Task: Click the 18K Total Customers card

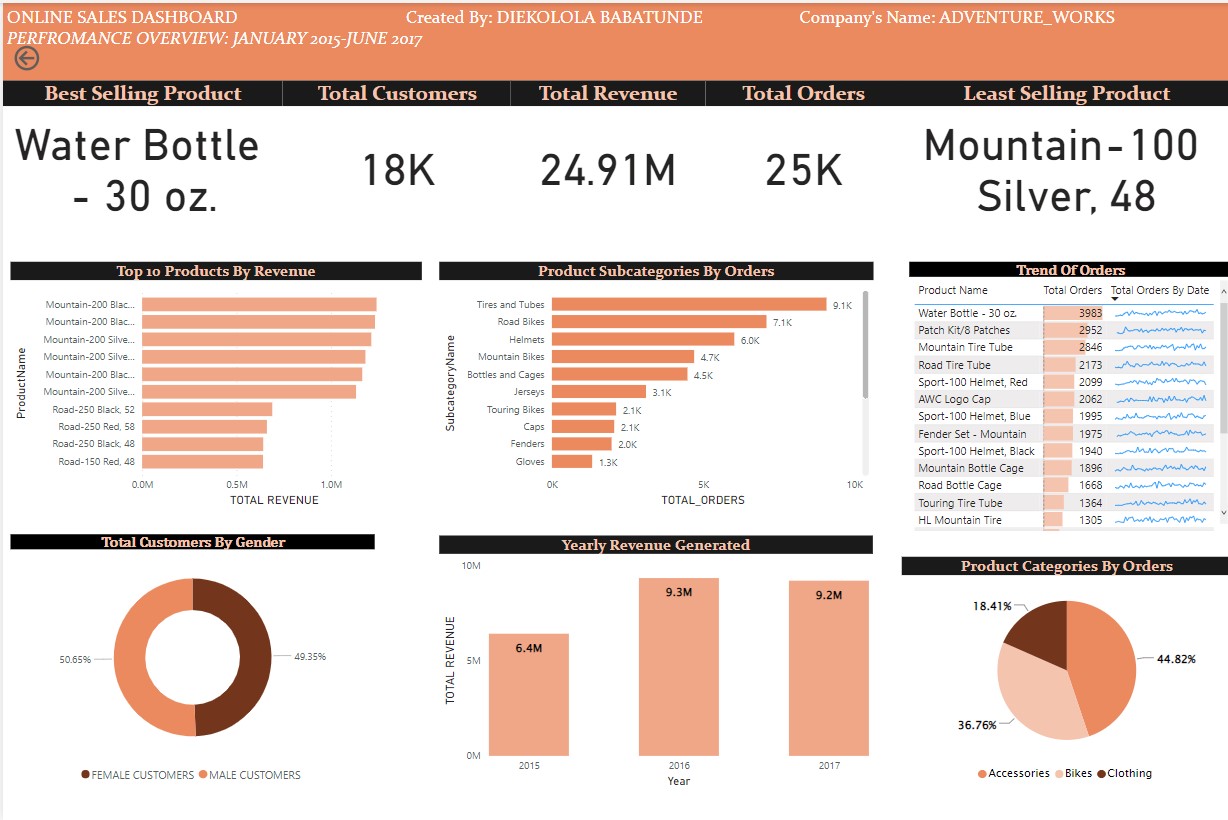Action: 398,170
